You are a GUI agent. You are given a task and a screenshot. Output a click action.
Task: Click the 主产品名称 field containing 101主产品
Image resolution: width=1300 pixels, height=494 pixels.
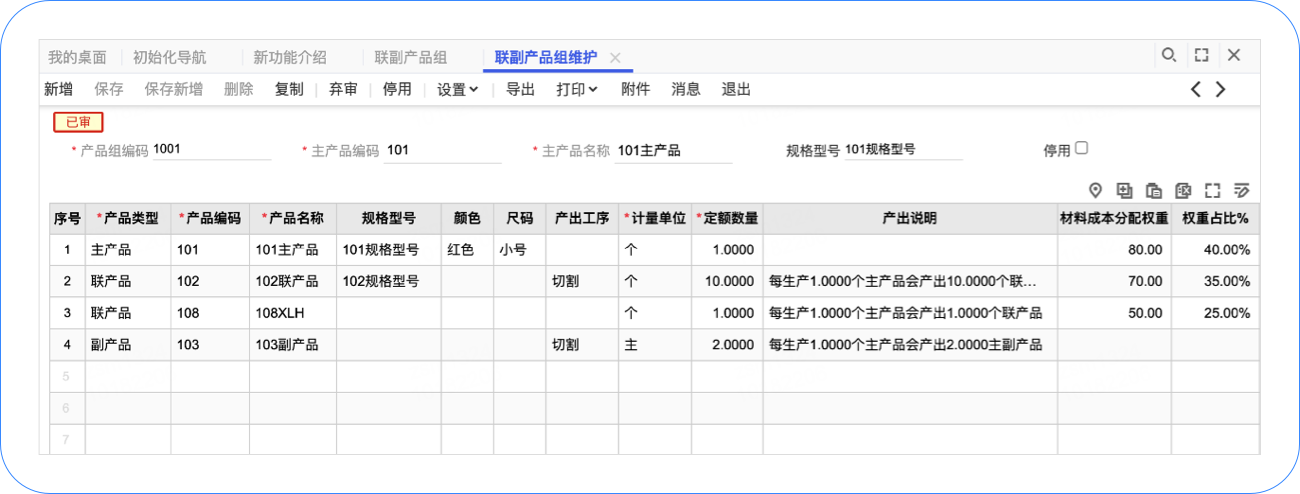tap(673, 151)
